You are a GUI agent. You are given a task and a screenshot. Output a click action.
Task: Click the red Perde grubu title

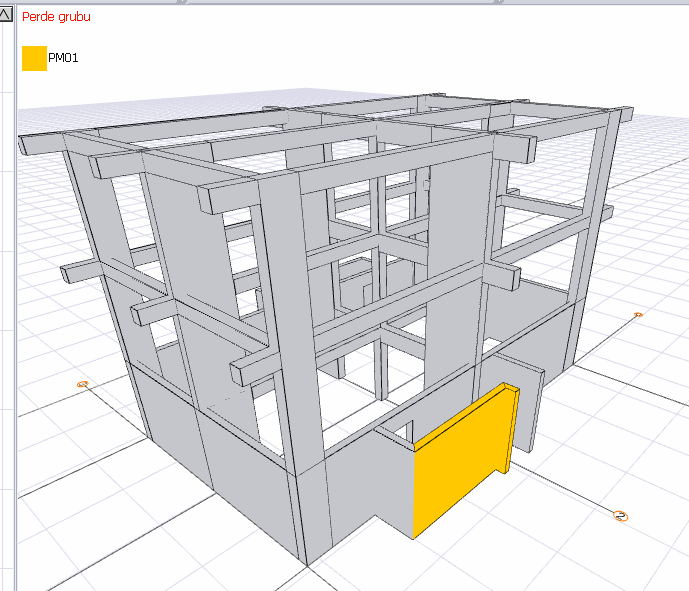[56, 17]
